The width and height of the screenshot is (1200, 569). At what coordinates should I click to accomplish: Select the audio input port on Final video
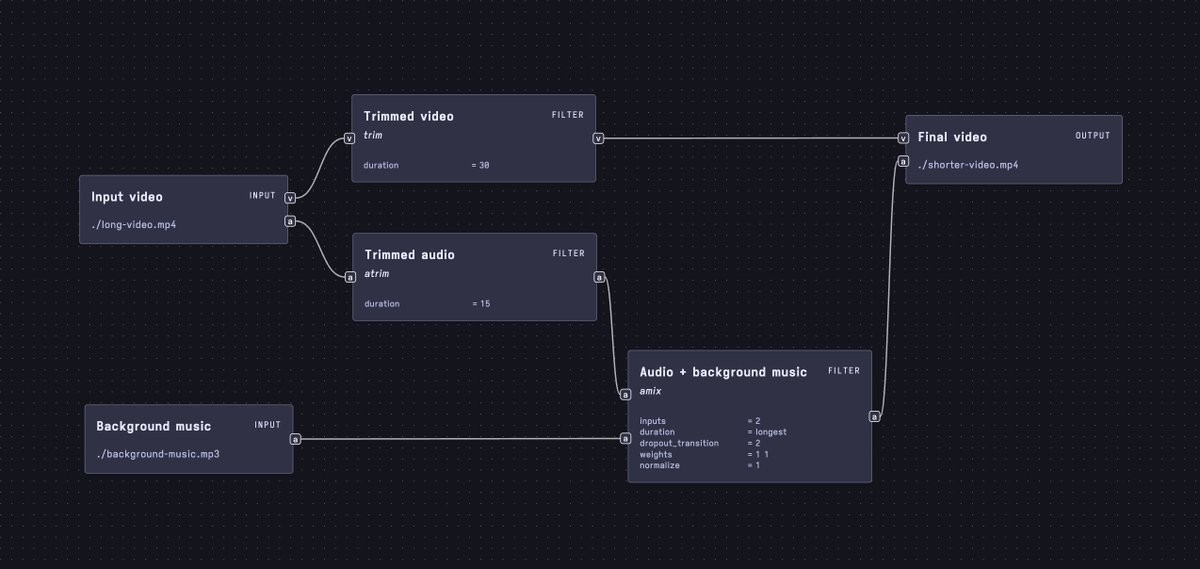coord(903,161)
